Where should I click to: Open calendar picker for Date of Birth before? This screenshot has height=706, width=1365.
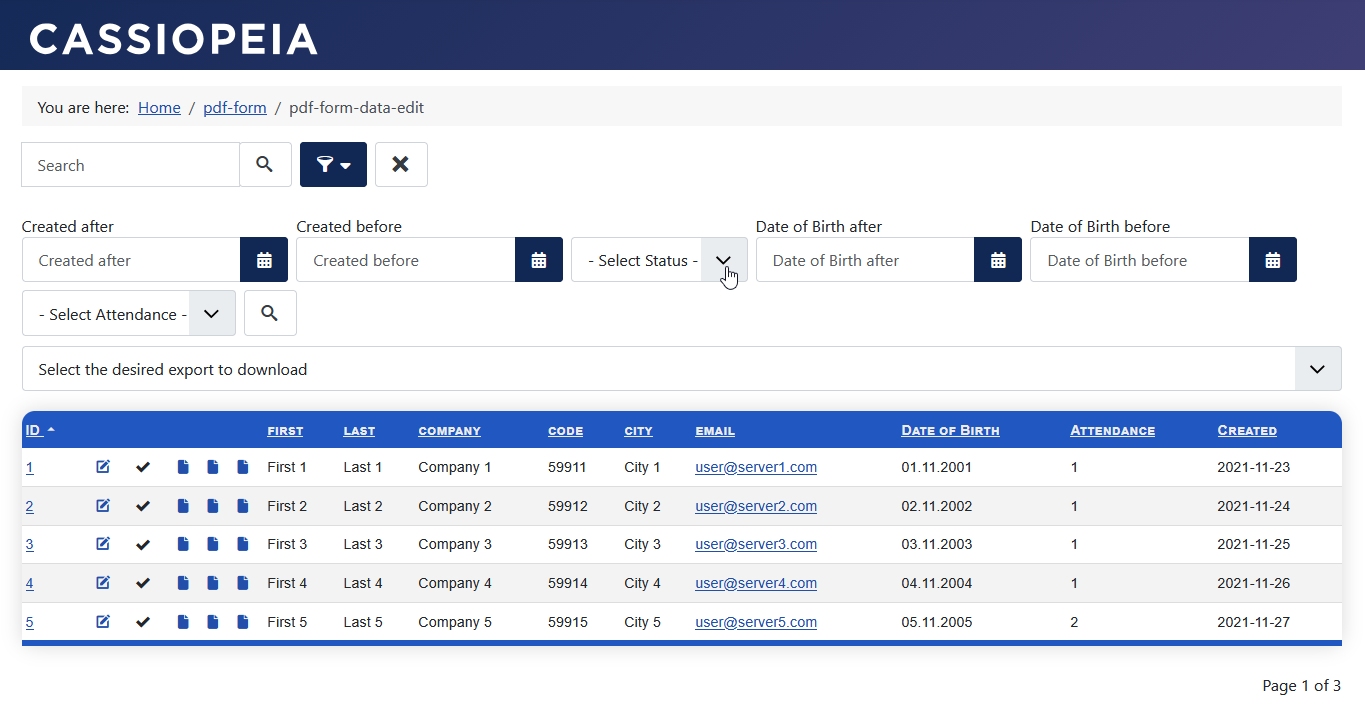pos(1273,260)
